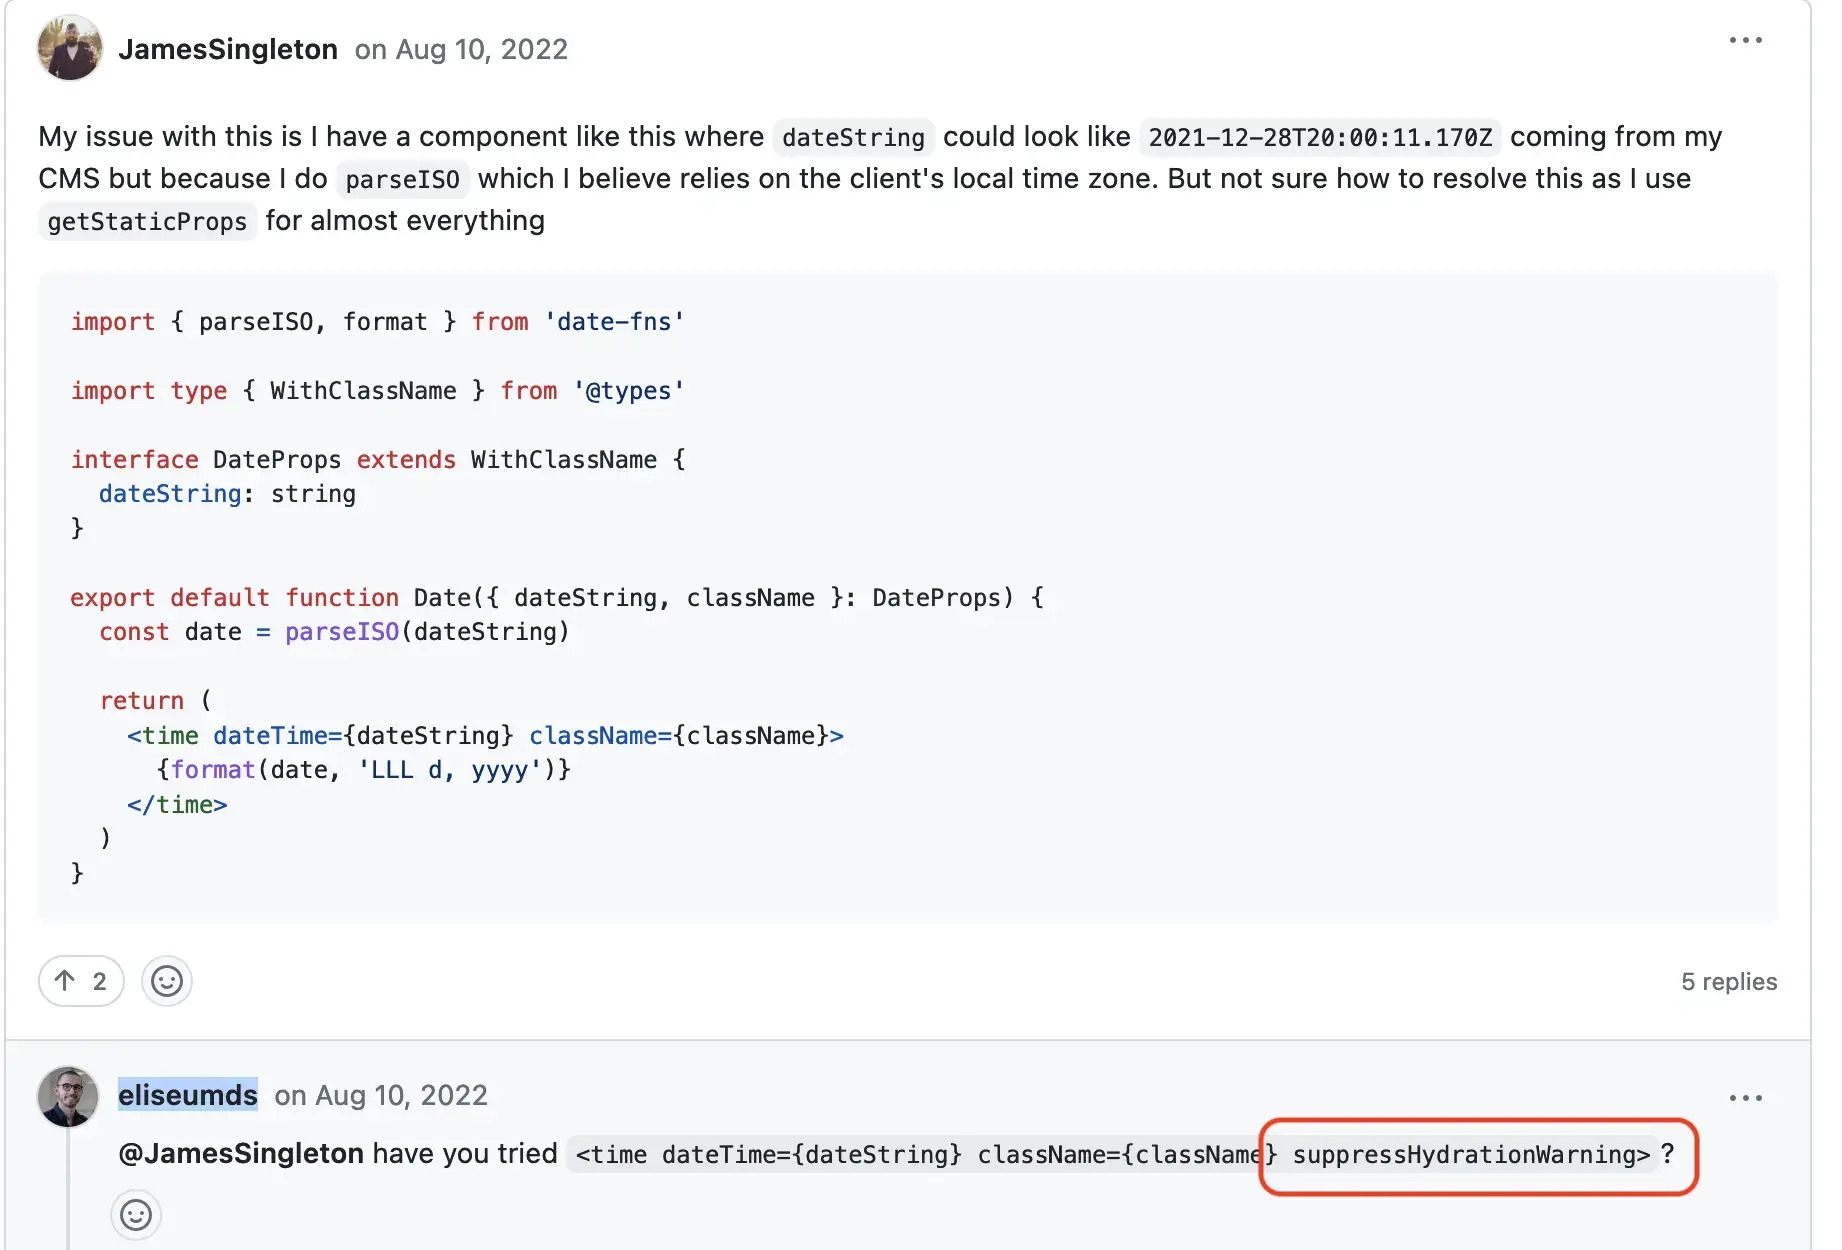Screen dimensions: 1842x1250
Task: Click the inline getStaticProps code
Action: 147,221
